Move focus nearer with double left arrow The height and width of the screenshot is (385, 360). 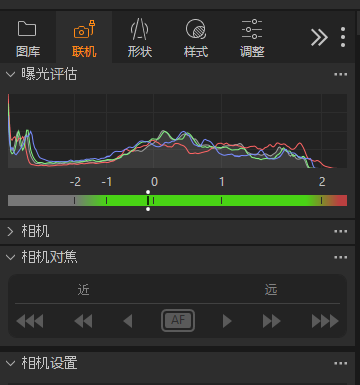point(83,321)
